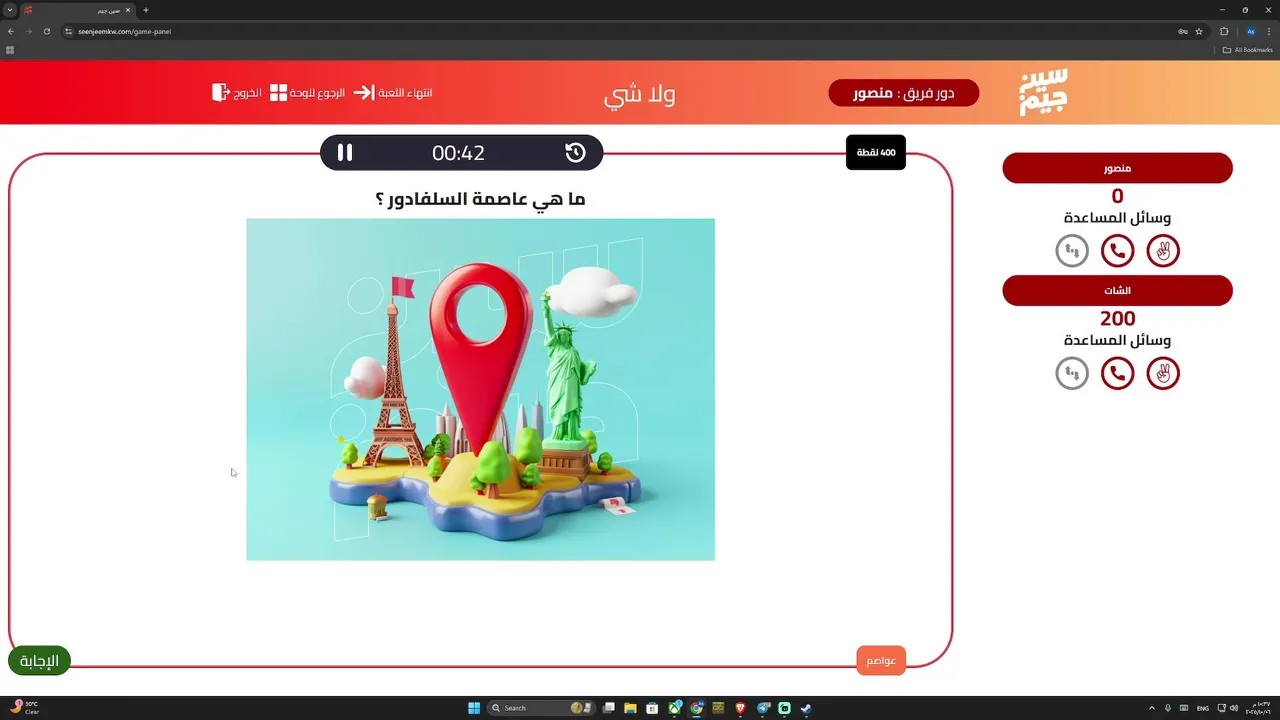The image size is (1280, 720).
Task: Open the Chrome three-dot menu
Action: coord(1269,31)
